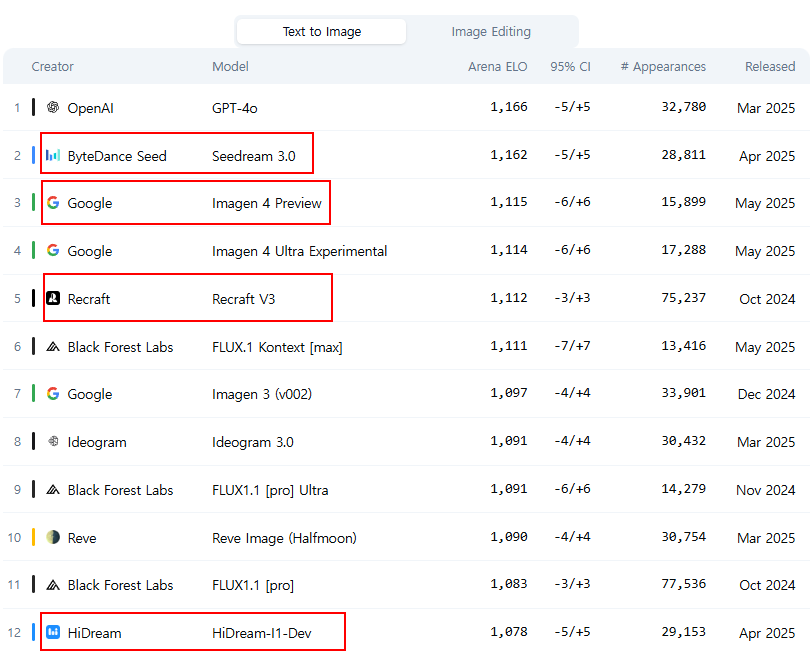Click the Ideogram logo icon
Screen dimensions: 812x655
[x=53, y=441]
